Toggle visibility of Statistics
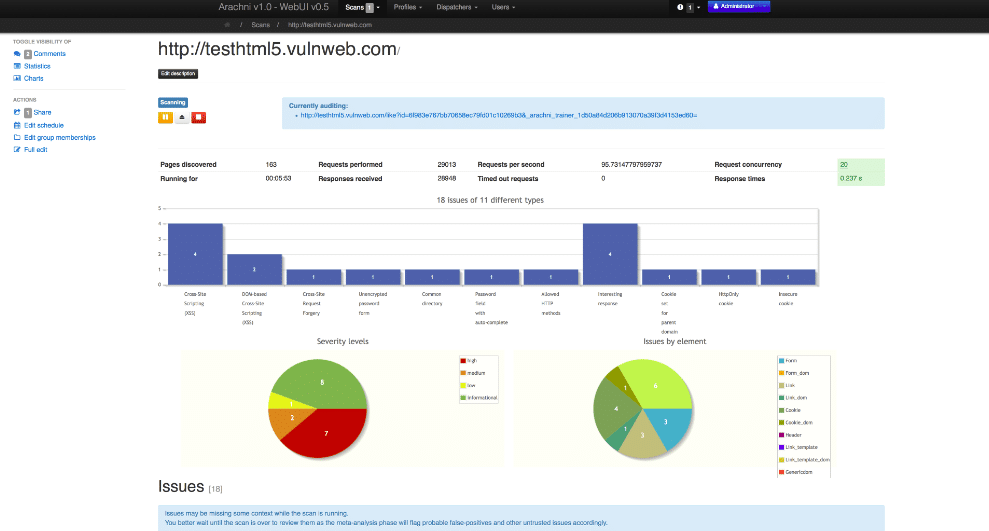The image size is (989, 531). 37,66
